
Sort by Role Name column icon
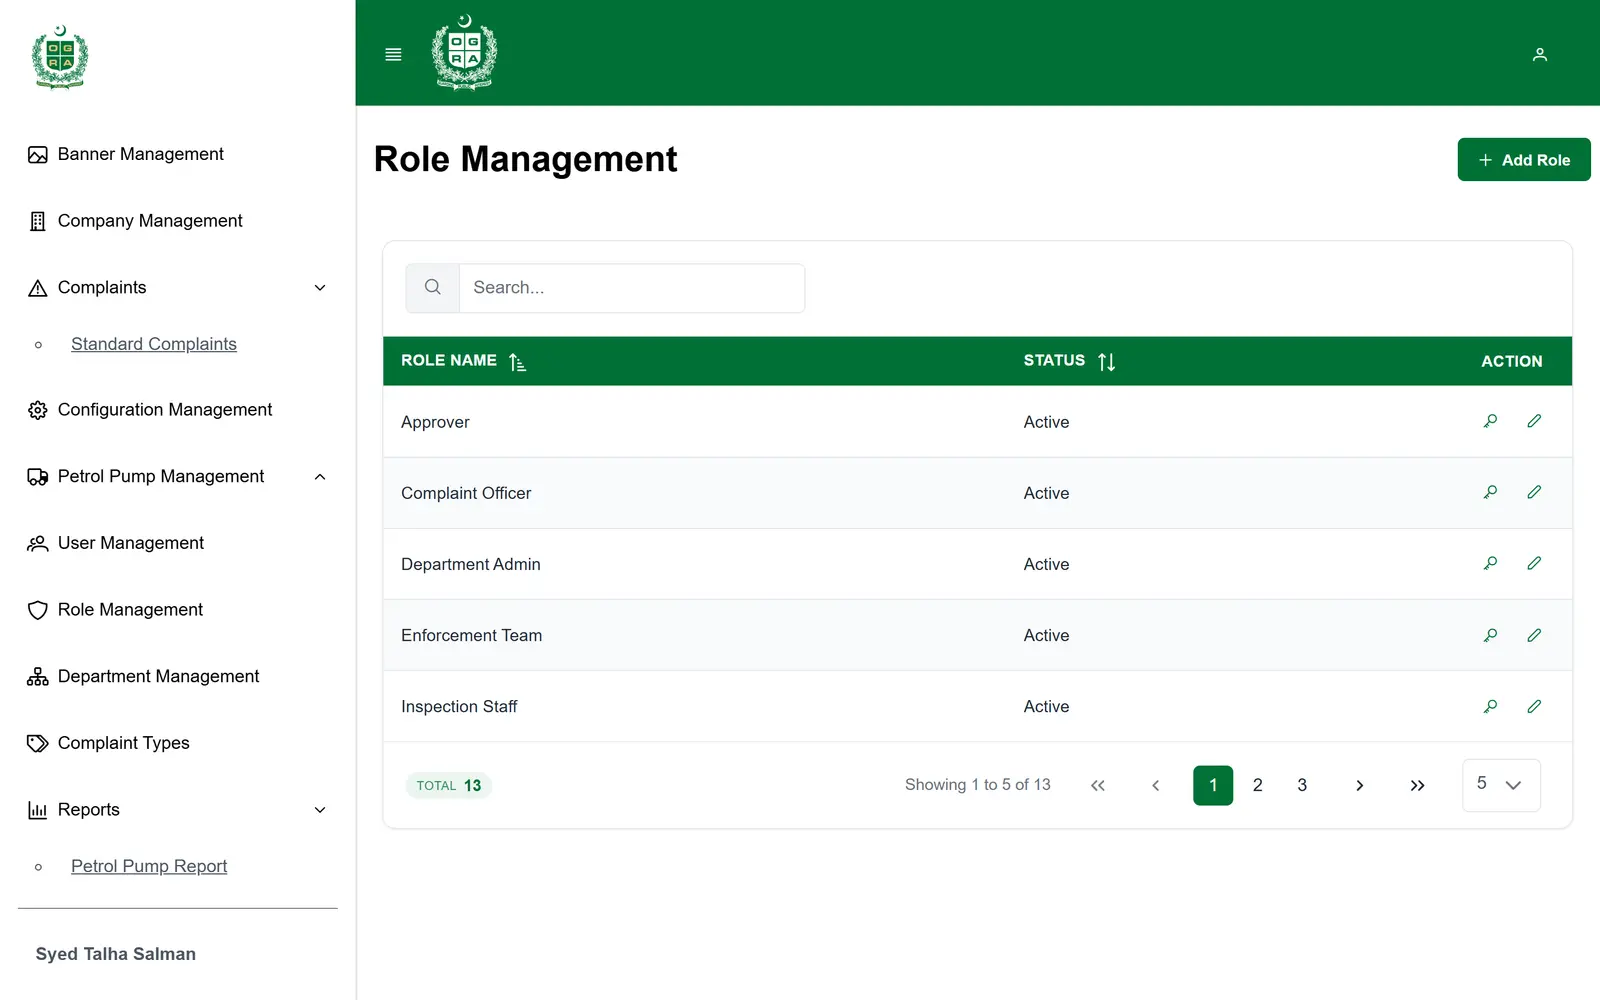point(517,362)
